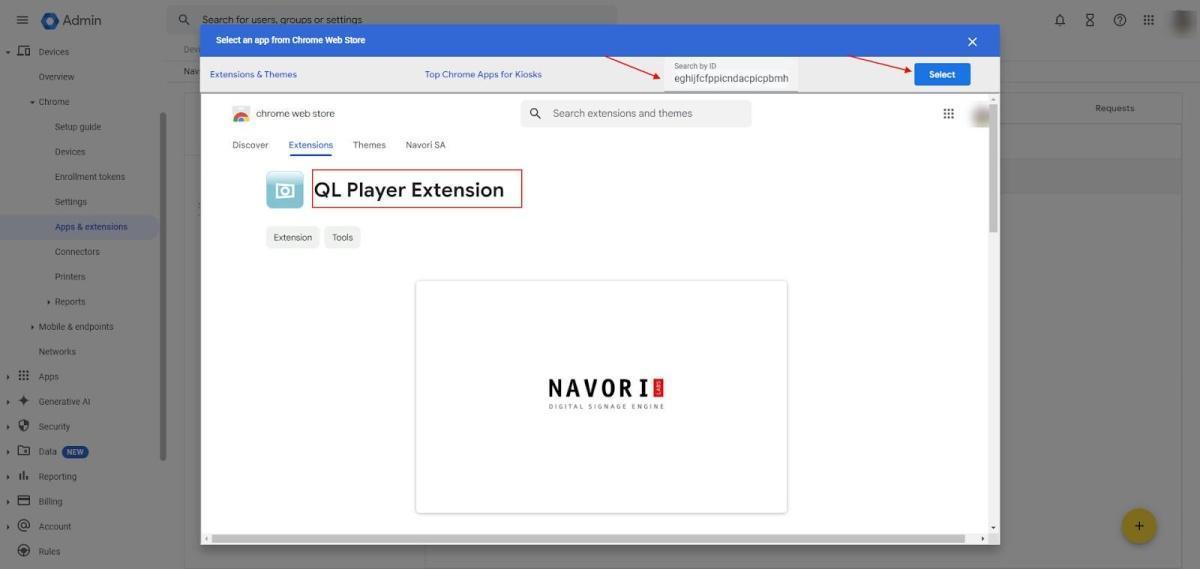Click the Rules icon in sidebar

[24, 551]
